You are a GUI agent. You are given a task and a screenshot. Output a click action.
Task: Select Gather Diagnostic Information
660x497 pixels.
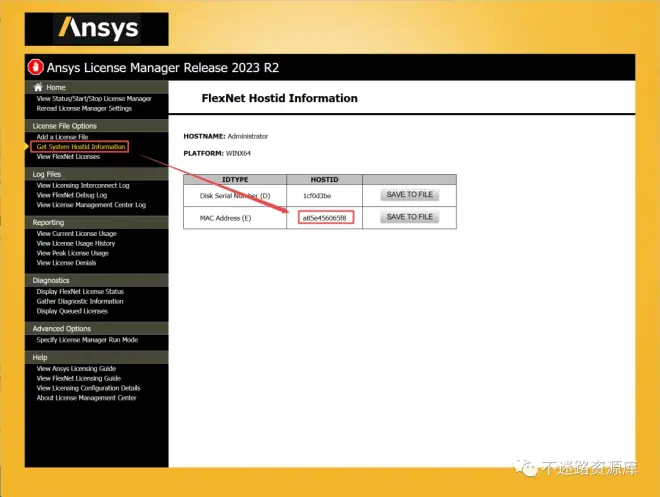point(80,301)
